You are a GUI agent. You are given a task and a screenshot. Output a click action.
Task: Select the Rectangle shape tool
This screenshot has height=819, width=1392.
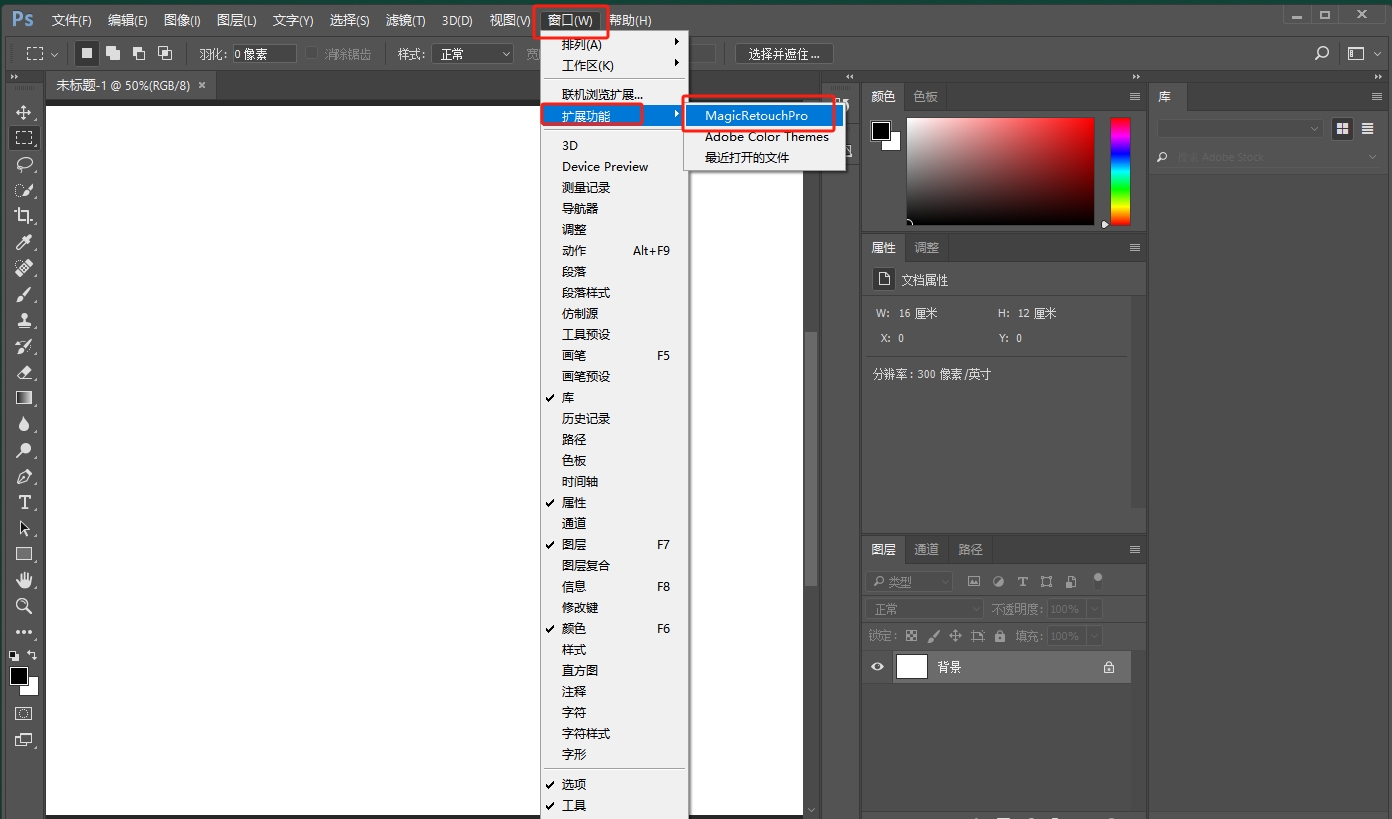click(24, 554)
